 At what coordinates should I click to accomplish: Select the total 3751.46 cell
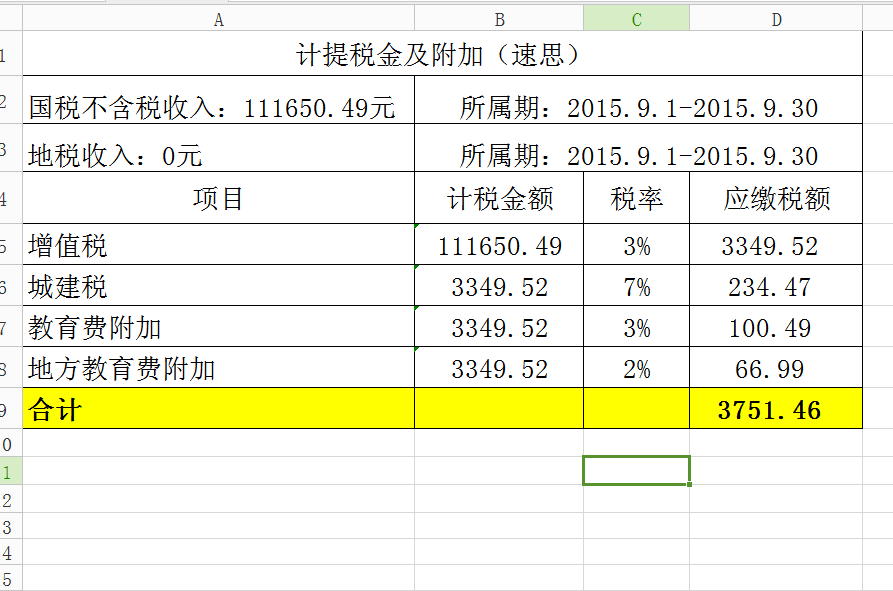(x=776, y=409)
